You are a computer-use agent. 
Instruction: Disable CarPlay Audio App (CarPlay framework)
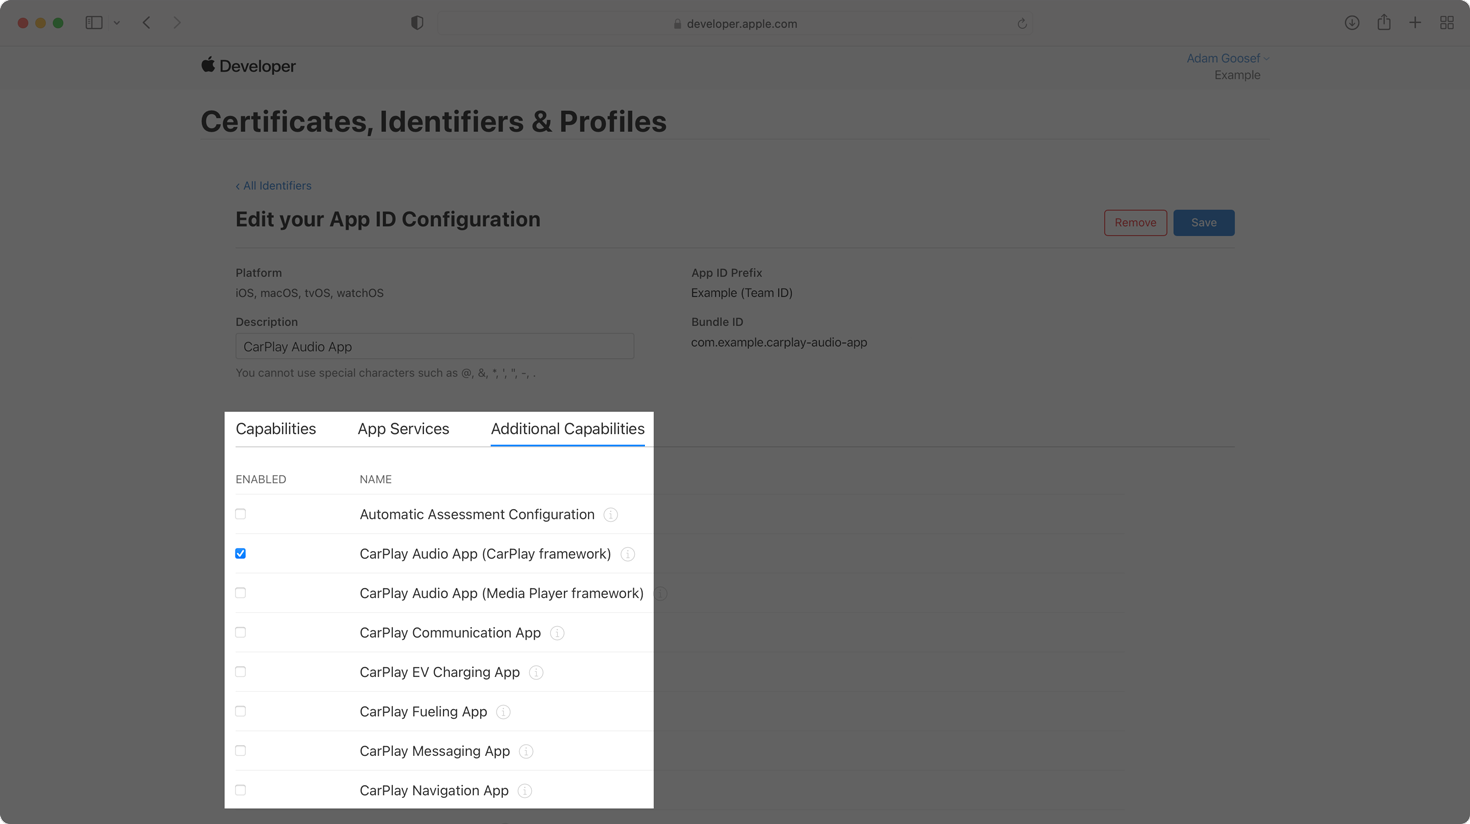tap(240, 552)
